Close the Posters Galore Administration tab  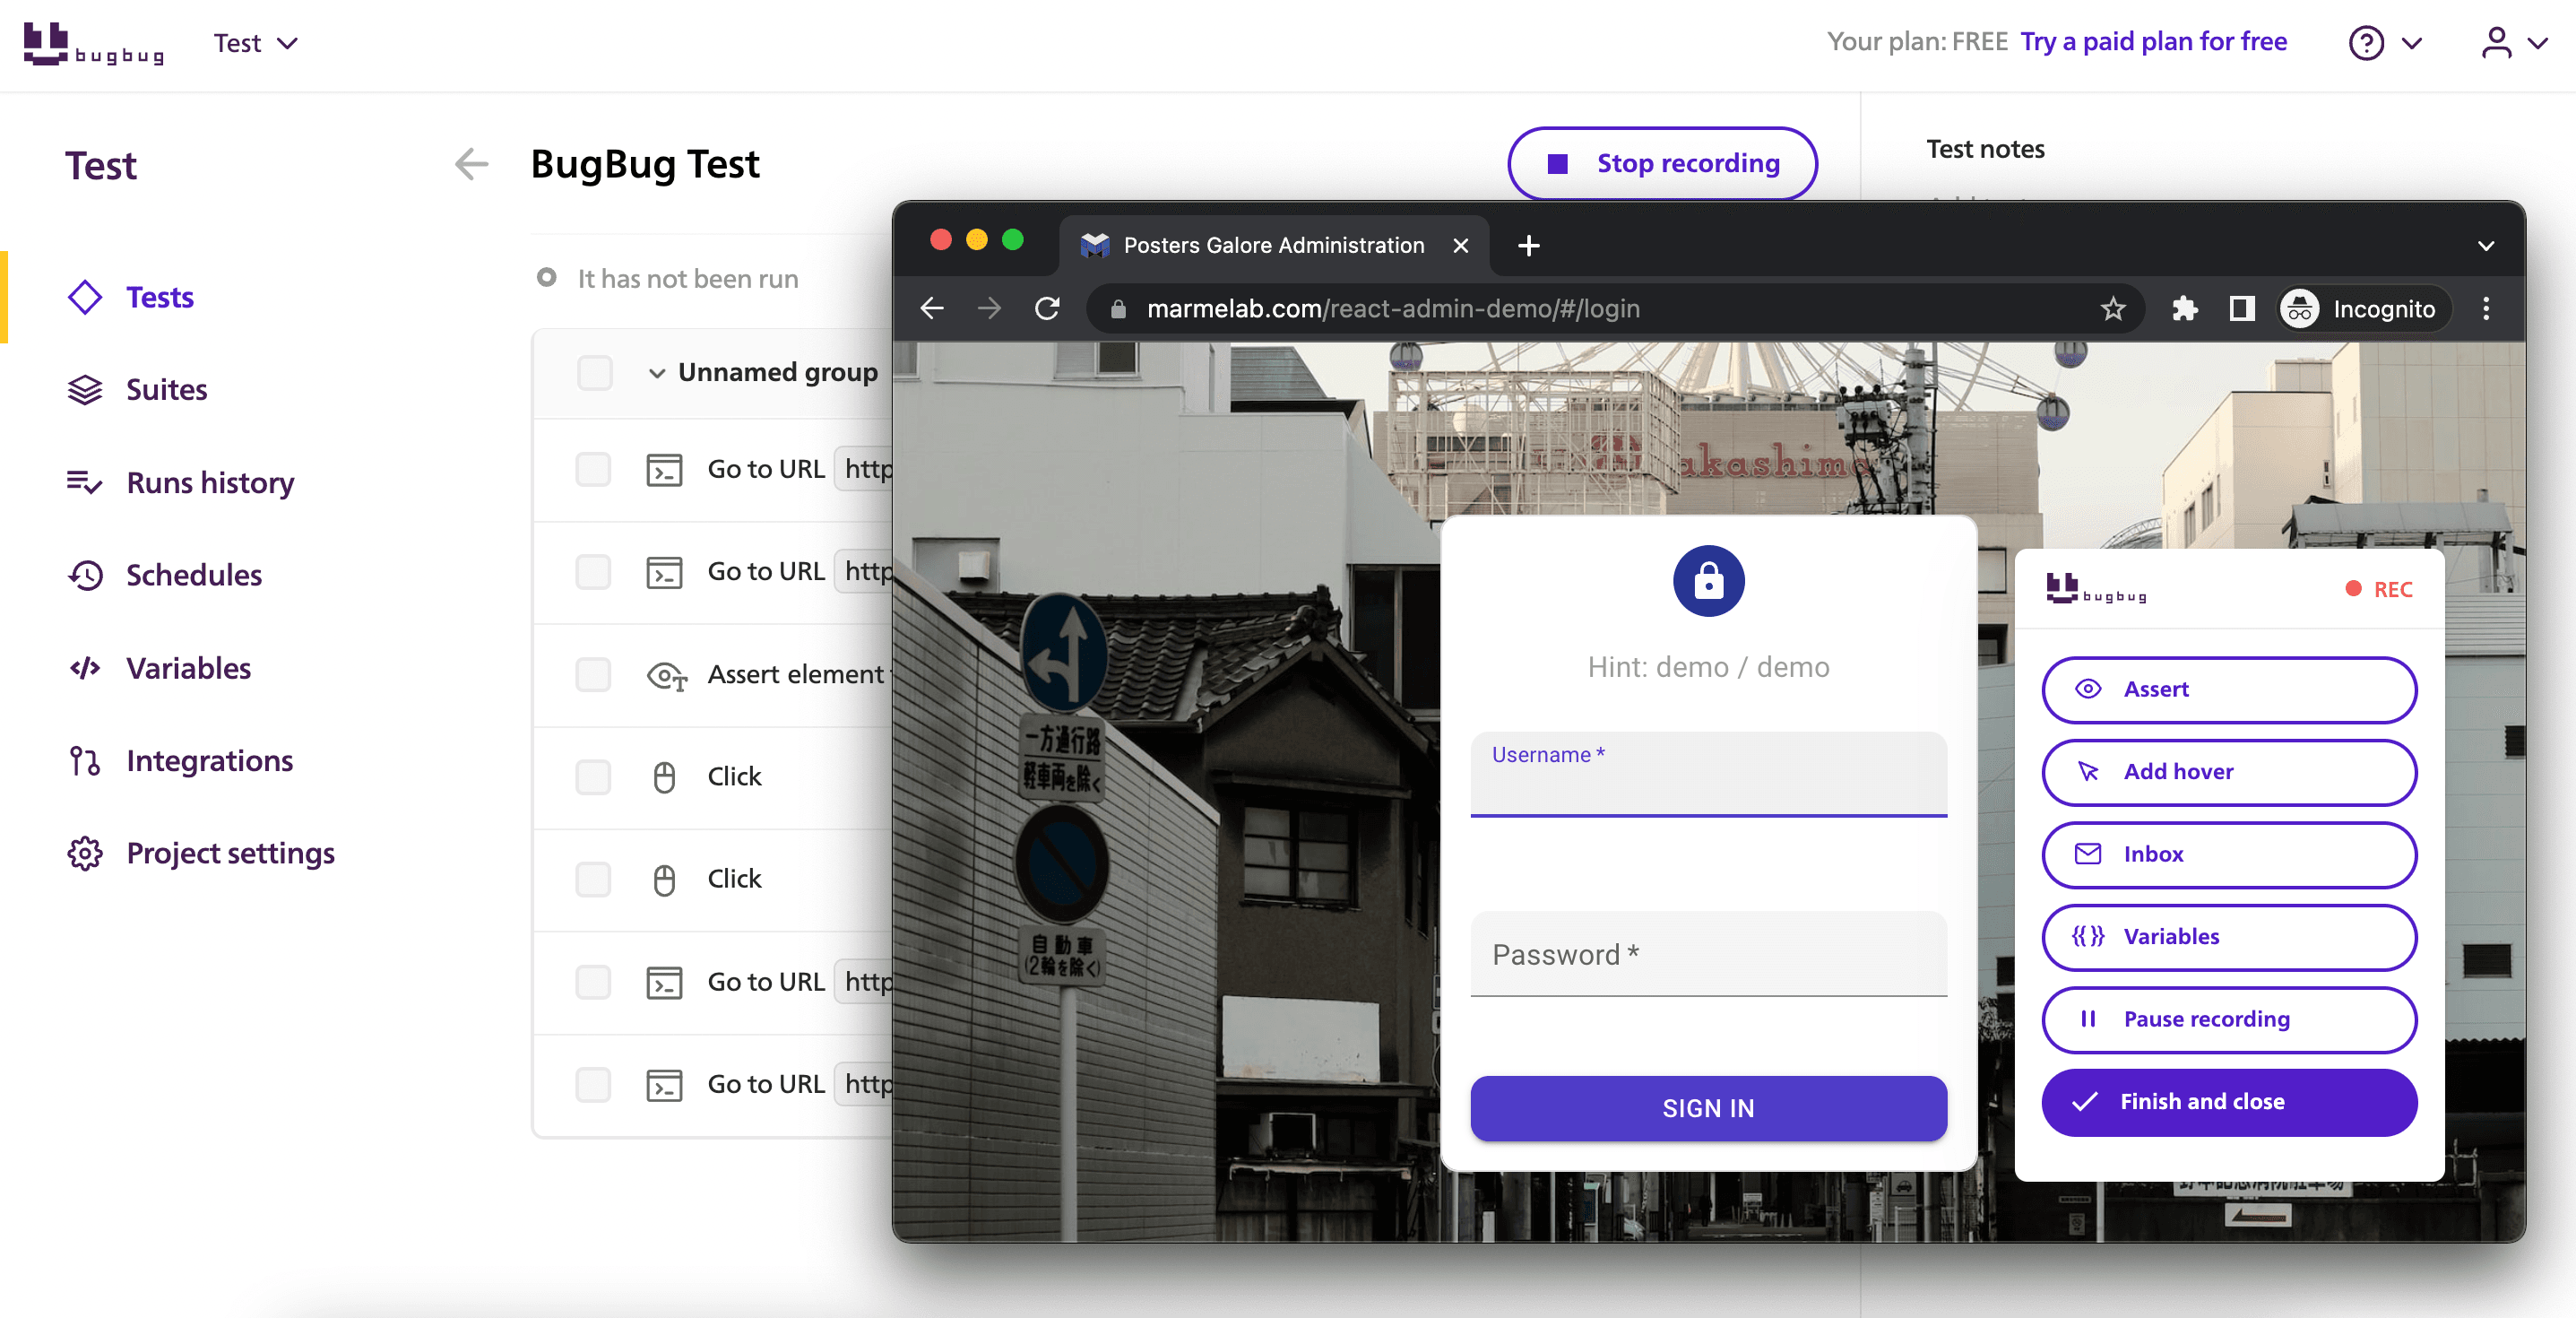[x=1460, y=245]
